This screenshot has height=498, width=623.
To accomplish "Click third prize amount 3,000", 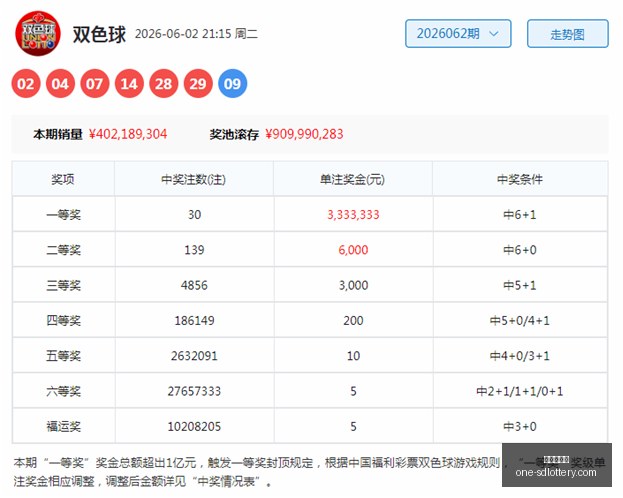I will 353,286.
